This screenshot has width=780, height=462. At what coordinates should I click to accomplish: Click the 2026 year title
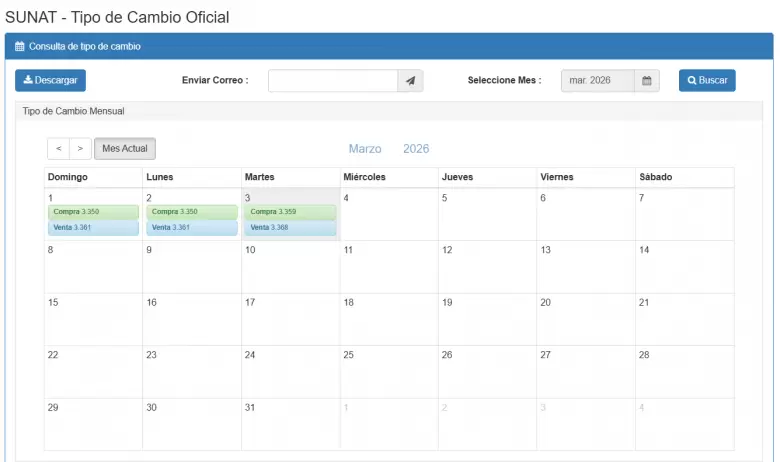(x=416, y=149)
